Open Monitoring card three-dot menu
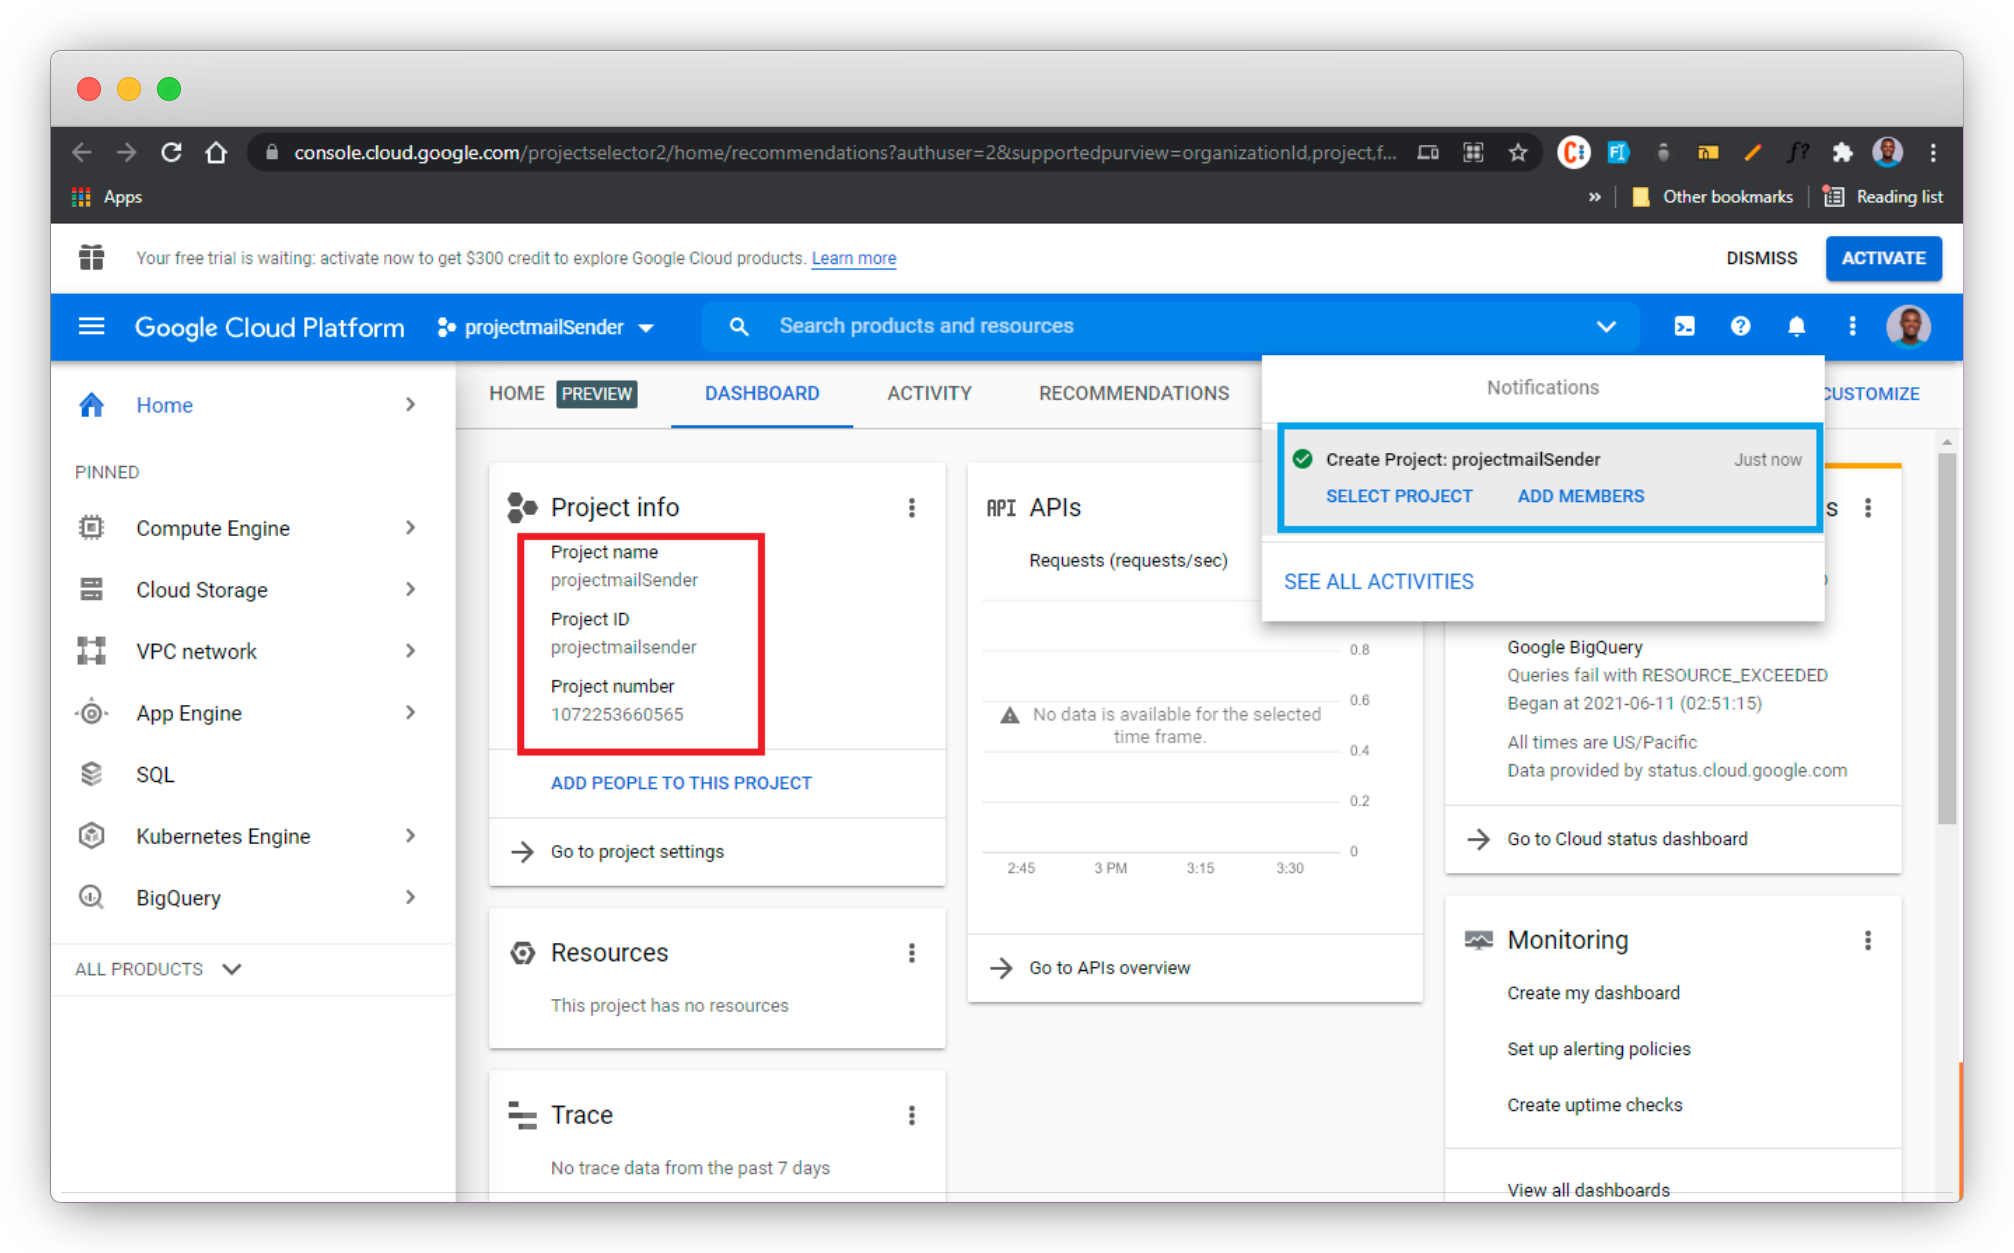The image size is (2014, 1253). tap(1867, 940)
